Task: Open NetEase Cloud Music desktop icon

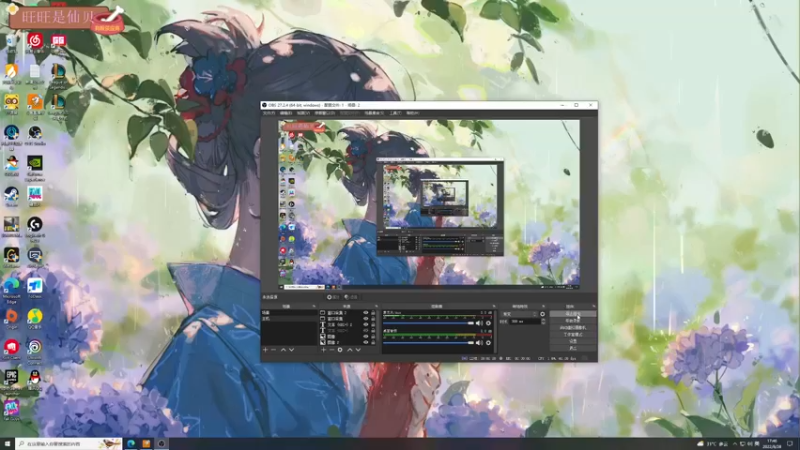Action: (x=35, y=42)
